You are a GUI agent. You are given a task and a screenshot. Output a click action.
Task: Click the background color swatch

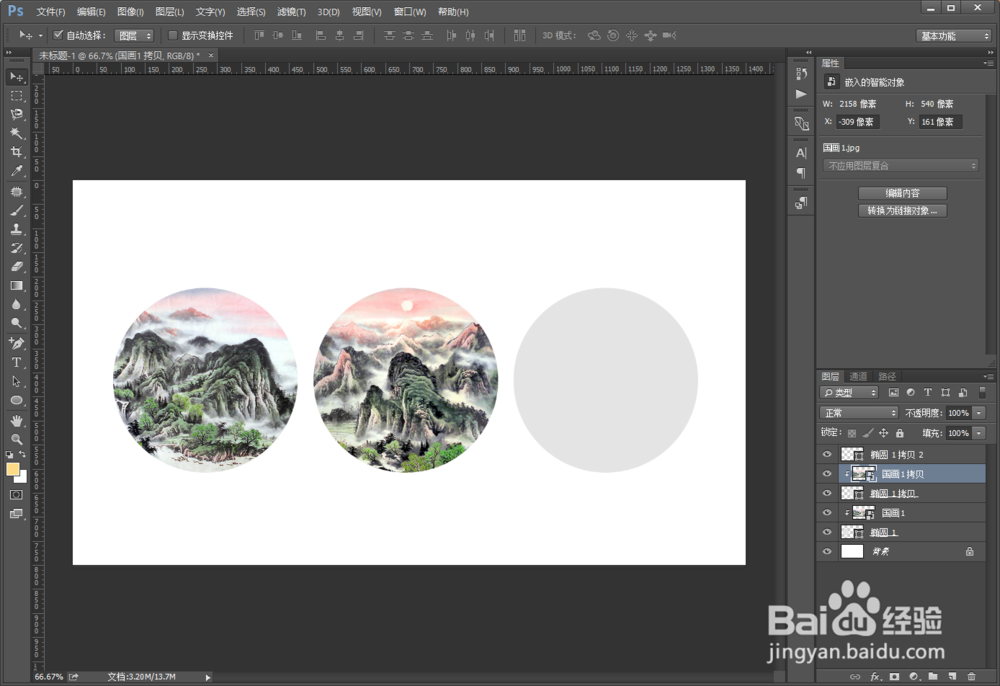pos(23,478)
